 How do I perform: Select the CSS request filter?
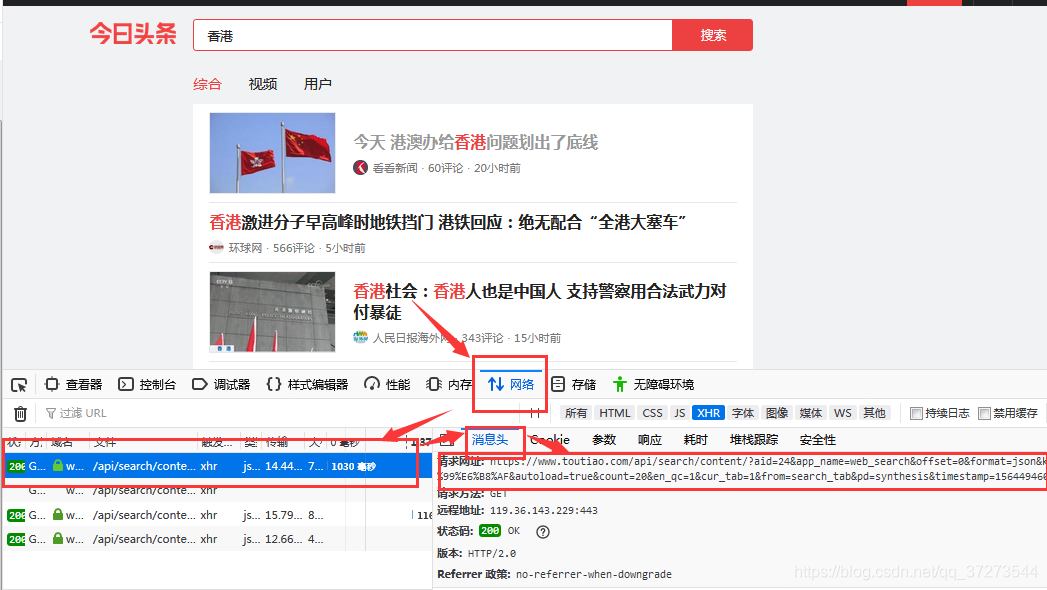pos(652,413)
